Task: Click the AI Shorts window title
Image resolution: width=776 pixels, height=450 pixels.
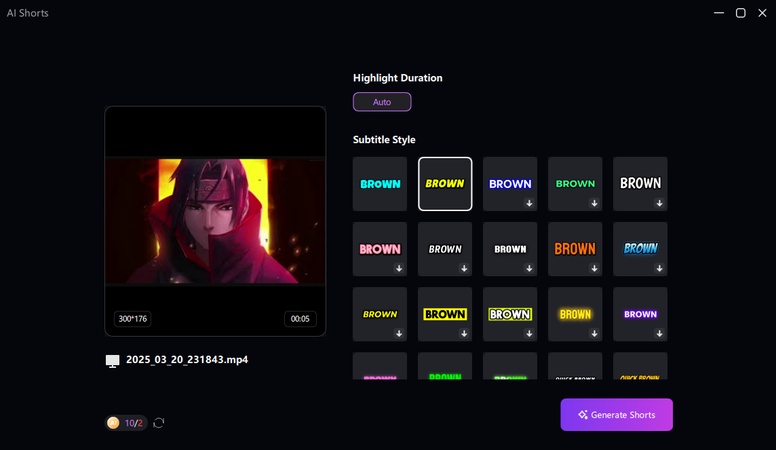Action: pos(28,13)
